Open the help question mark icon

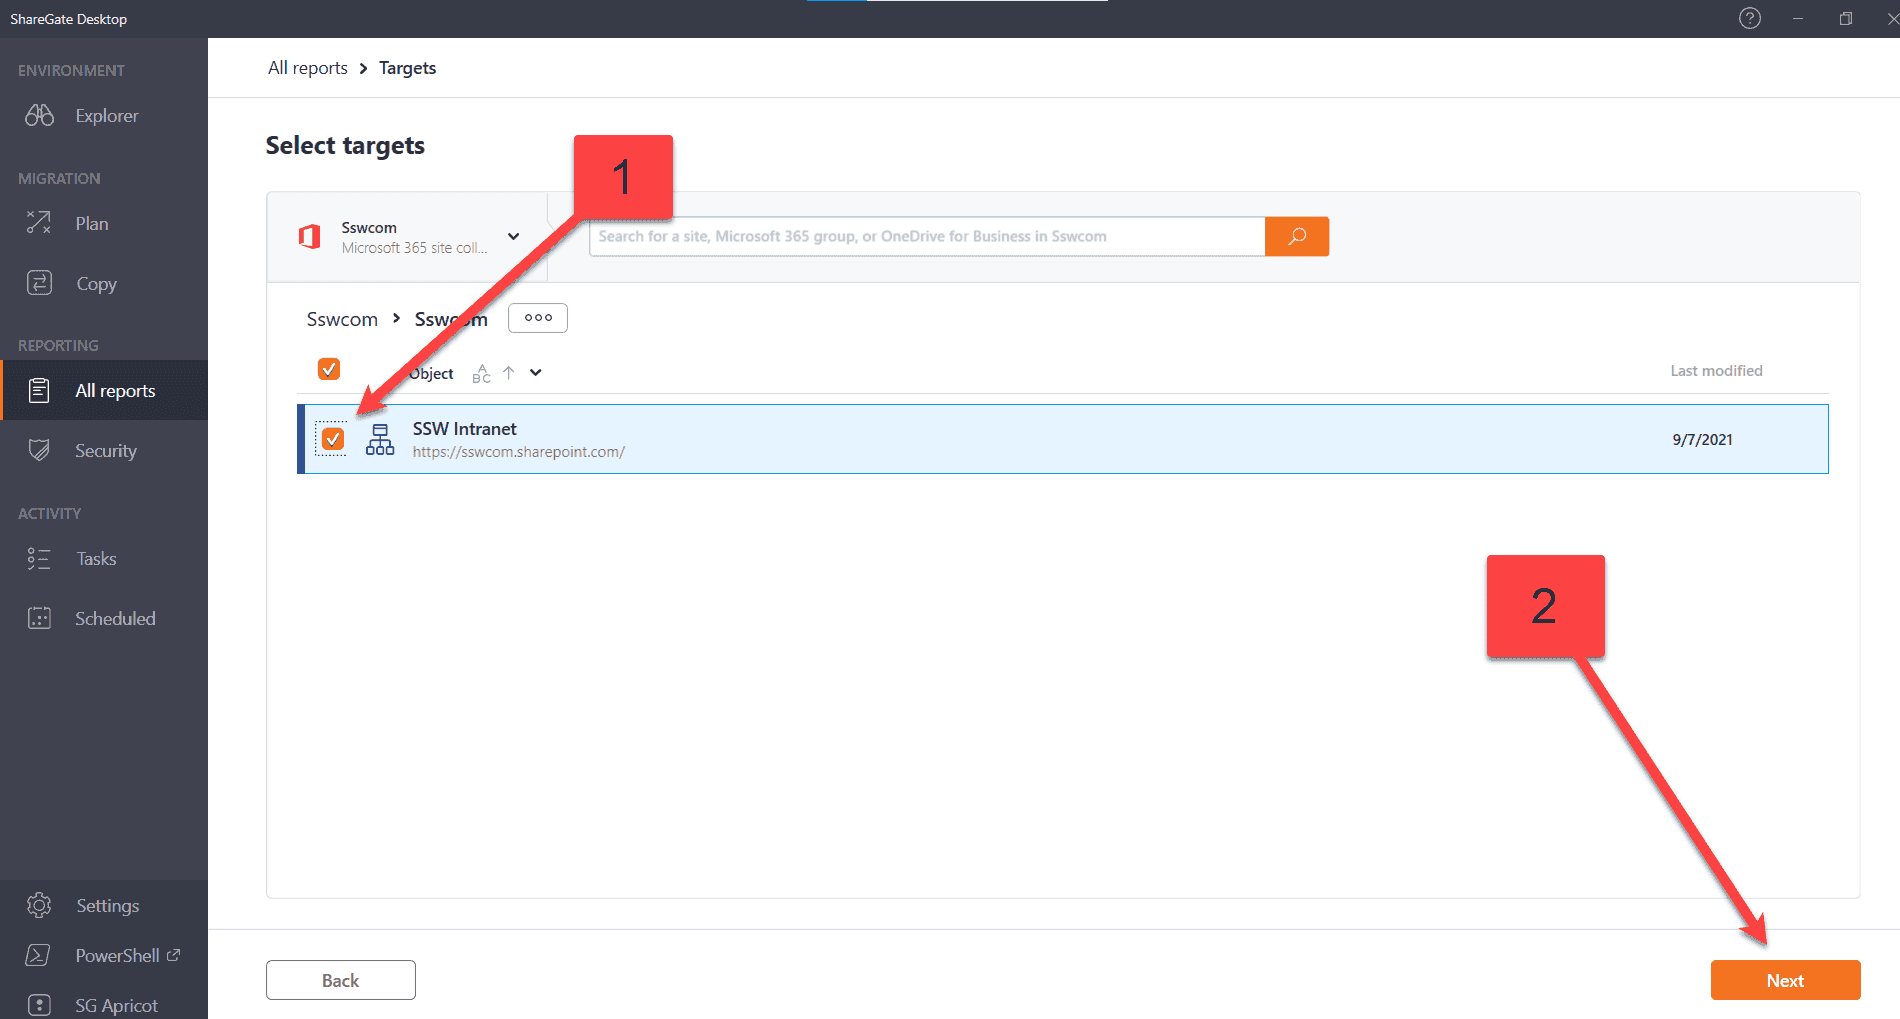pyautogui.click(x=1749, y=19)
